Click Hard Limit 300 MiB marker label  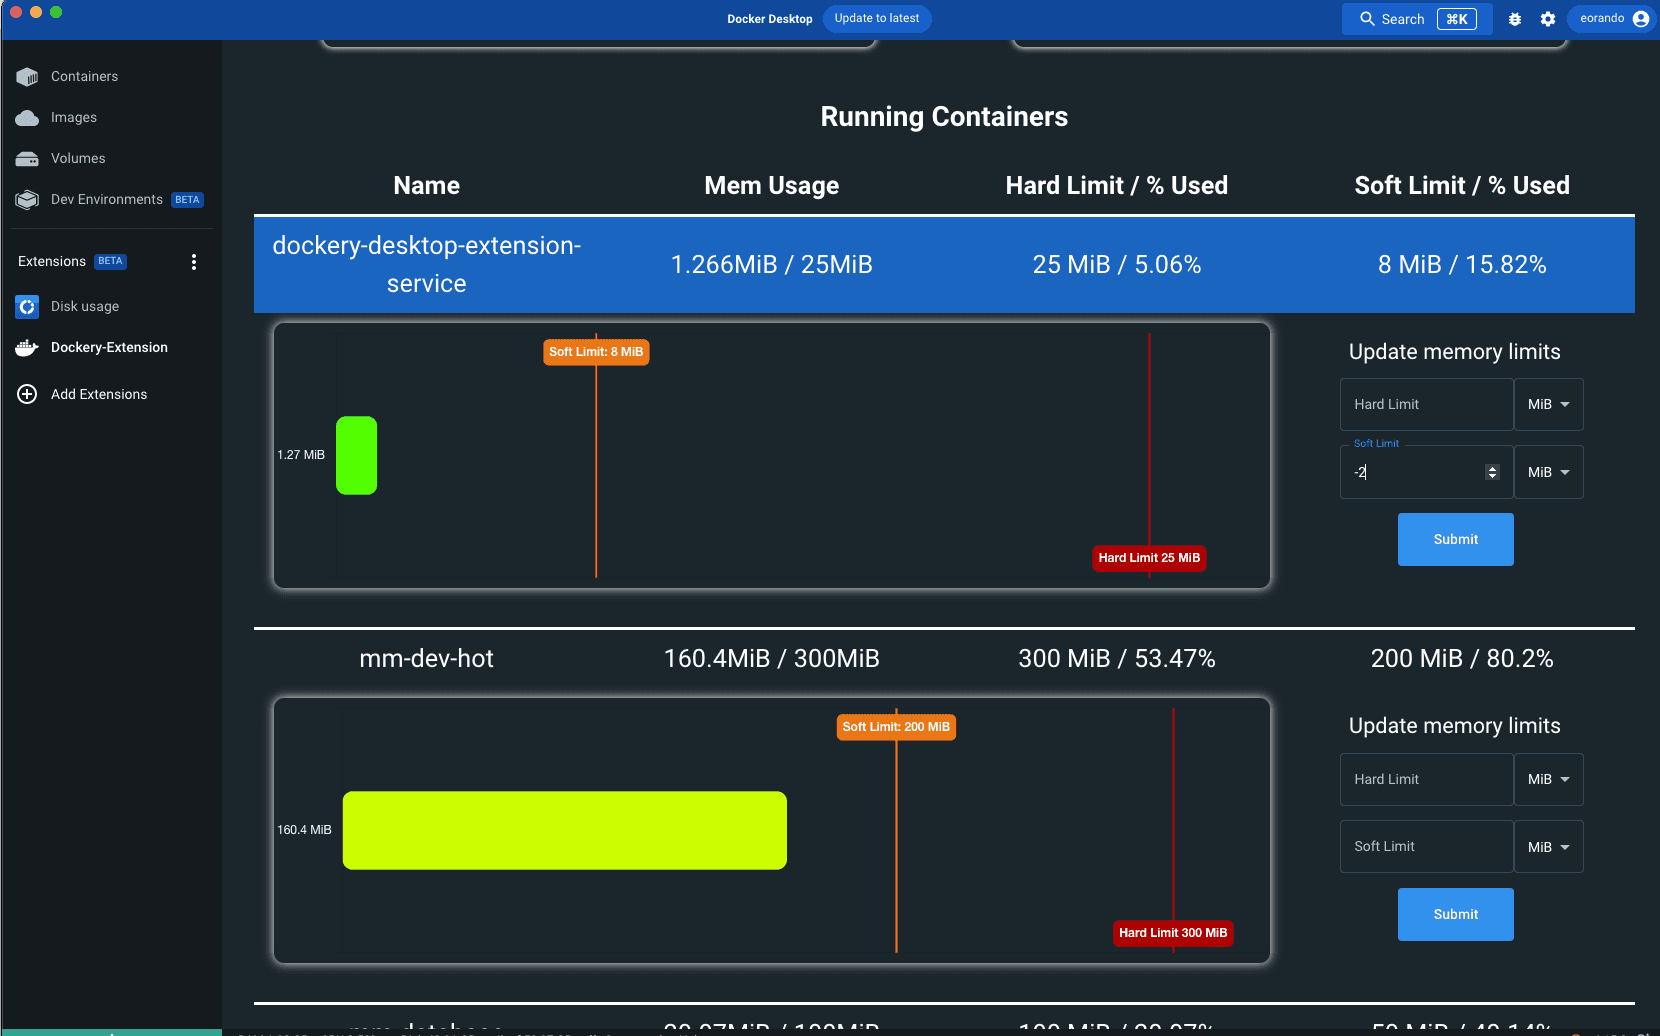(1173, 933)
